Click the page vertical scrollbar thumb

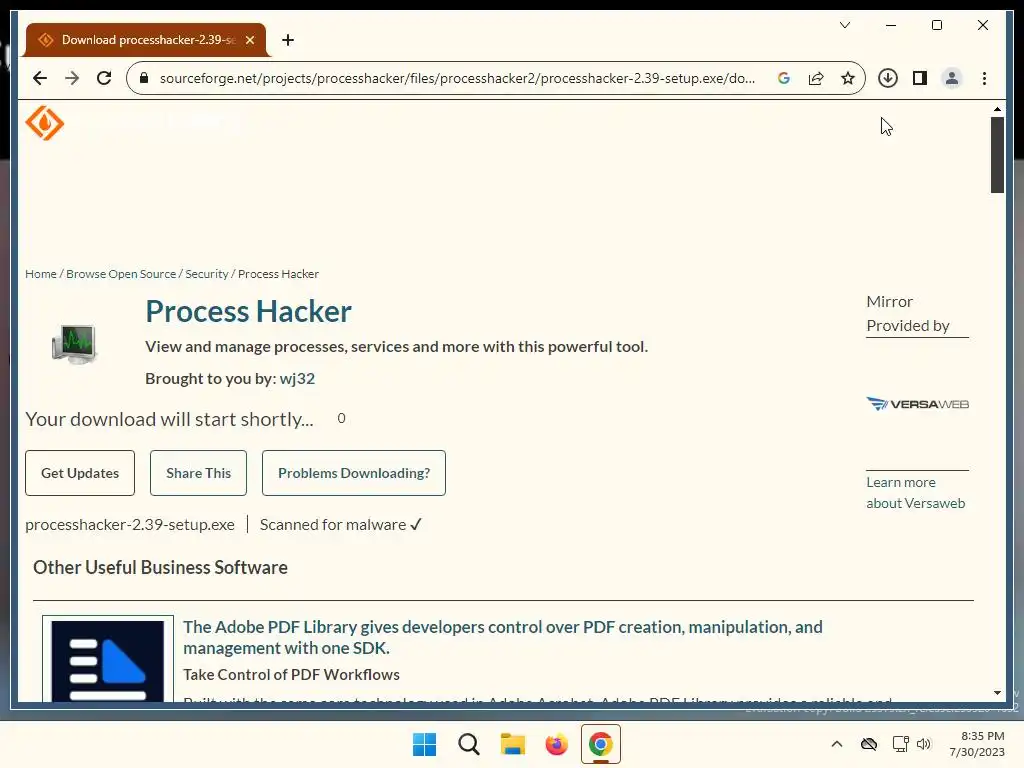pos(997,155)
